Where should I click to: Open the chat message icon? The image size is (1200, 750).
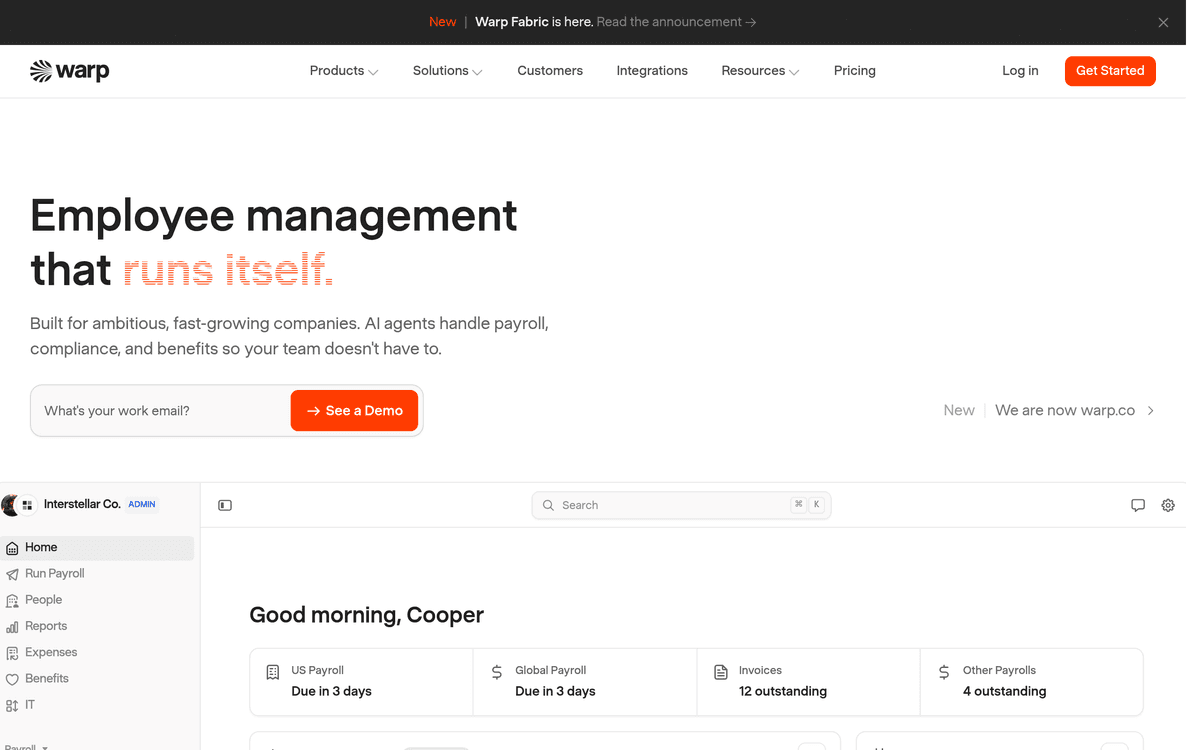1138,505
